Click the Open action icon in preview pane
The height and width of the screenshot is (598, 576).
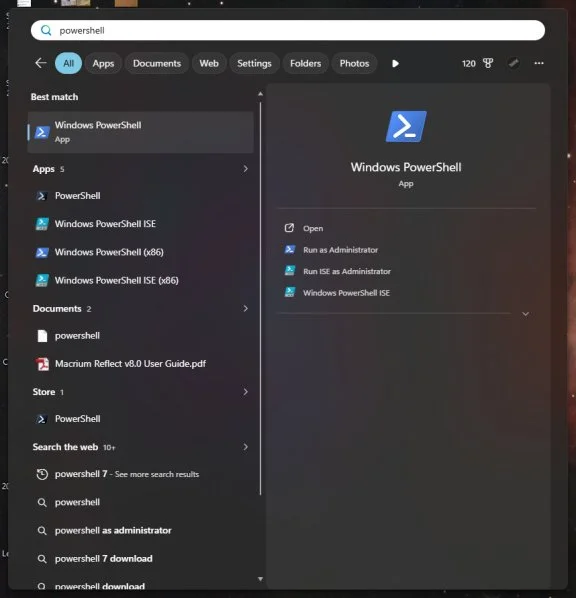coord(290,228)
